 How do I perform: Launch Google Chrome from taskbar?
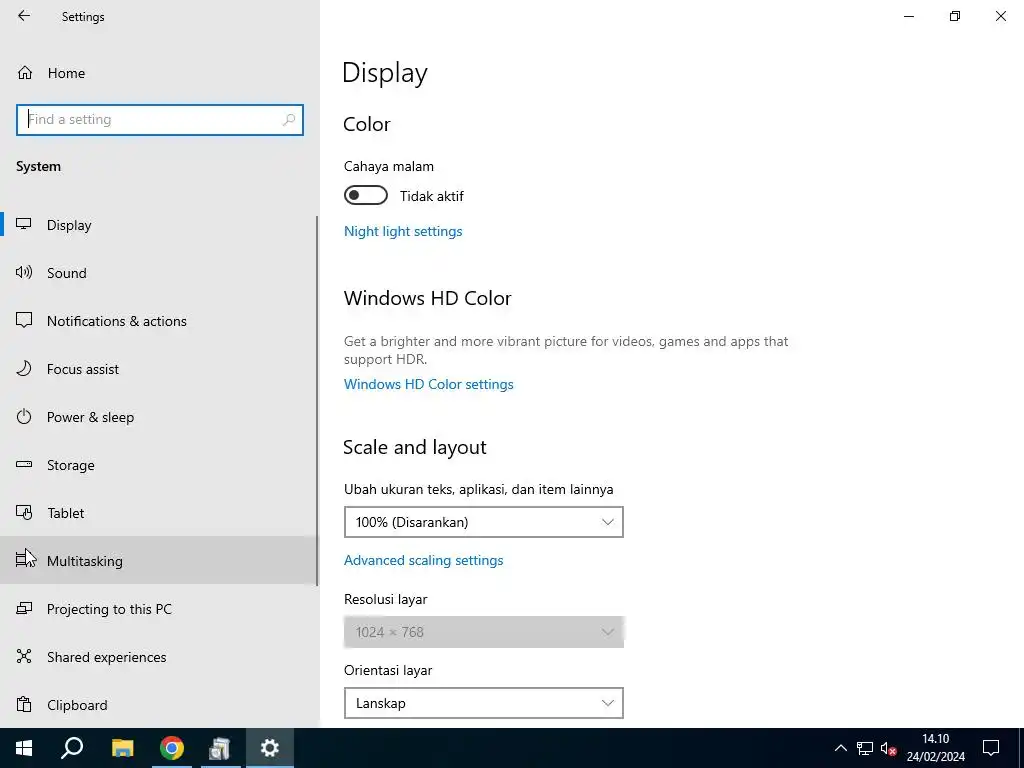(x=172, y=748)
